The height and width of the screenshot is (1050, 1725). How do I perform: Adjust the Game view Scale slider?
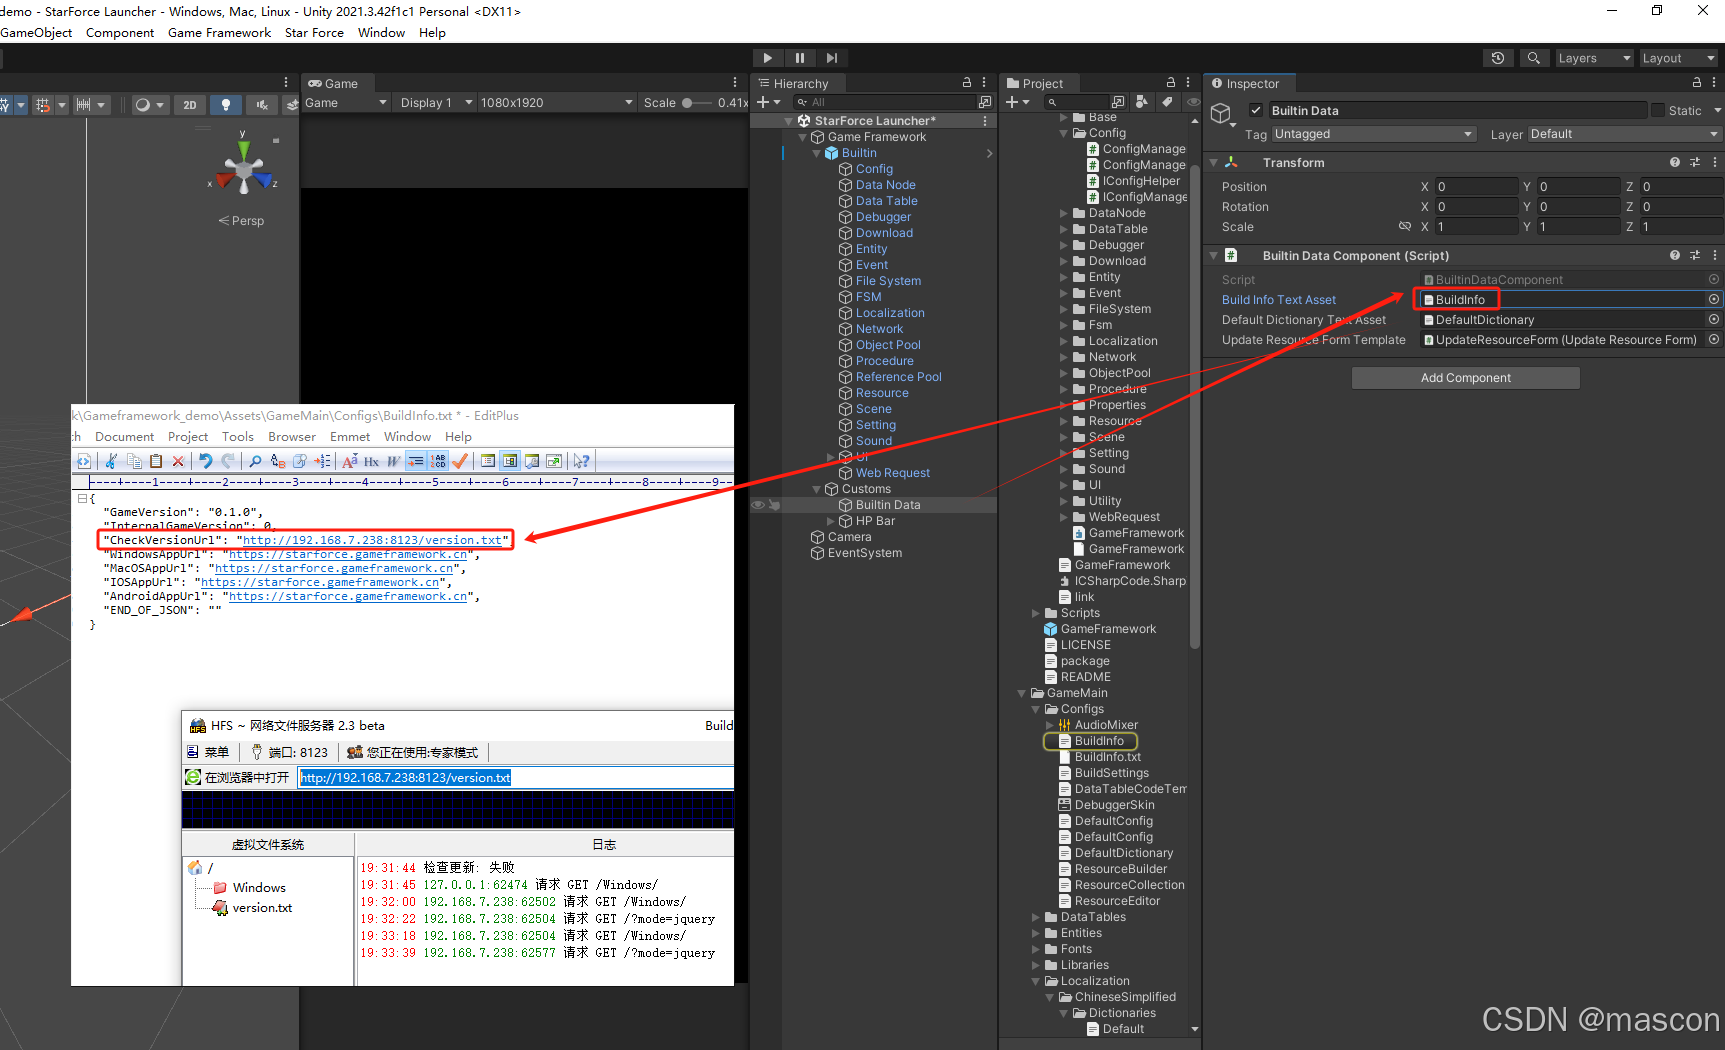tap(689, 102)
